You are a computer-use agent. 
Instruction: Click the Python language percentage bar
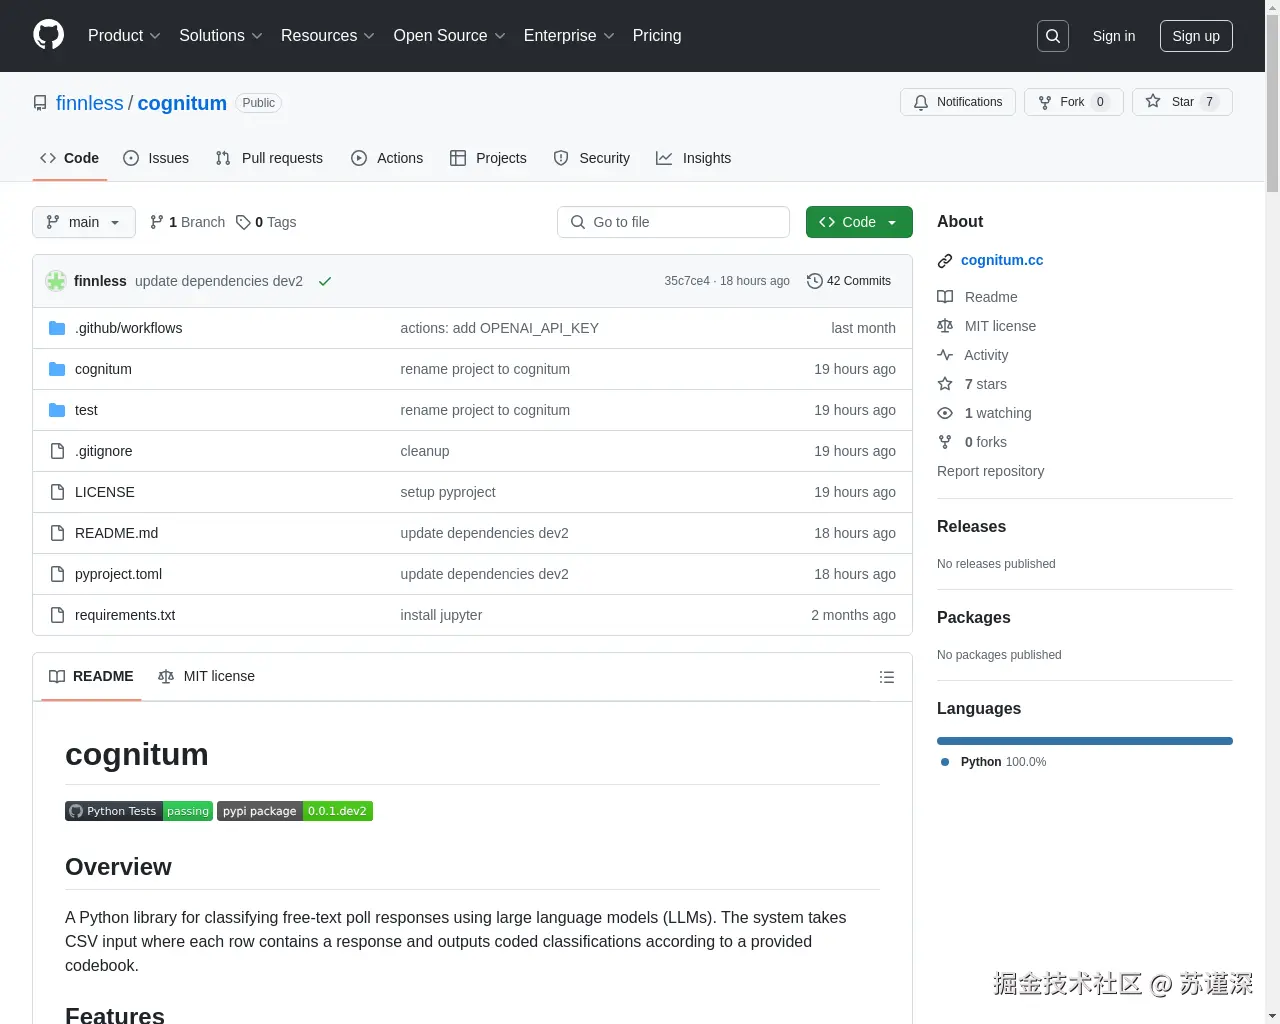(1085, 741)
